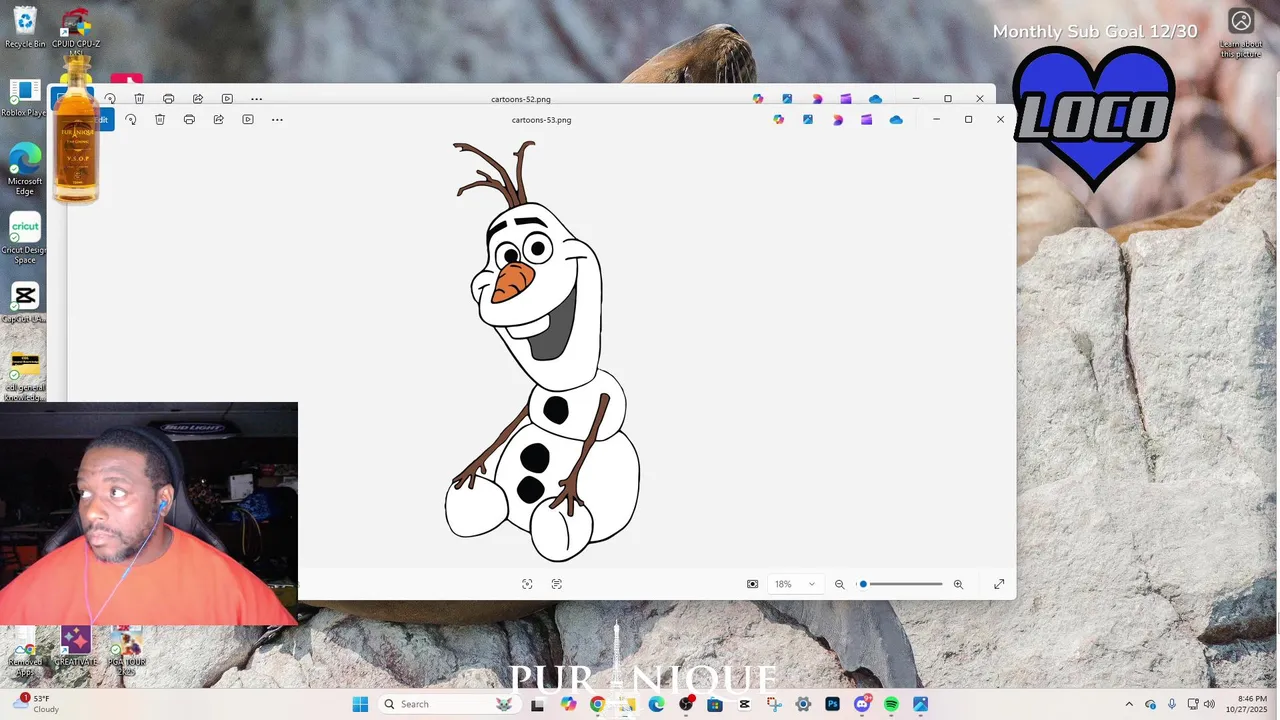Image resolution: width=1280 pixels, height=720 pixels.
Task: Click the visual search icon in bottom bar
Action: pyautogui.click(x=527, y=584)
